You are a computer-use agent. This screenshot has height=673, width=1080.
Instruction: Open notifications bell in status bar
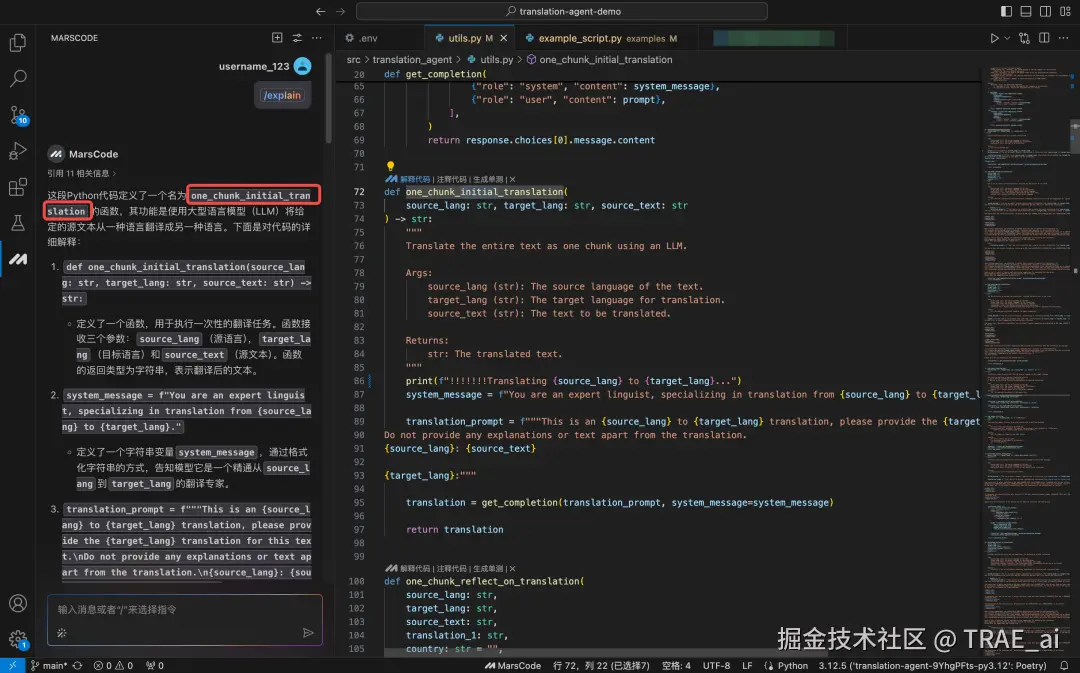1064,665
